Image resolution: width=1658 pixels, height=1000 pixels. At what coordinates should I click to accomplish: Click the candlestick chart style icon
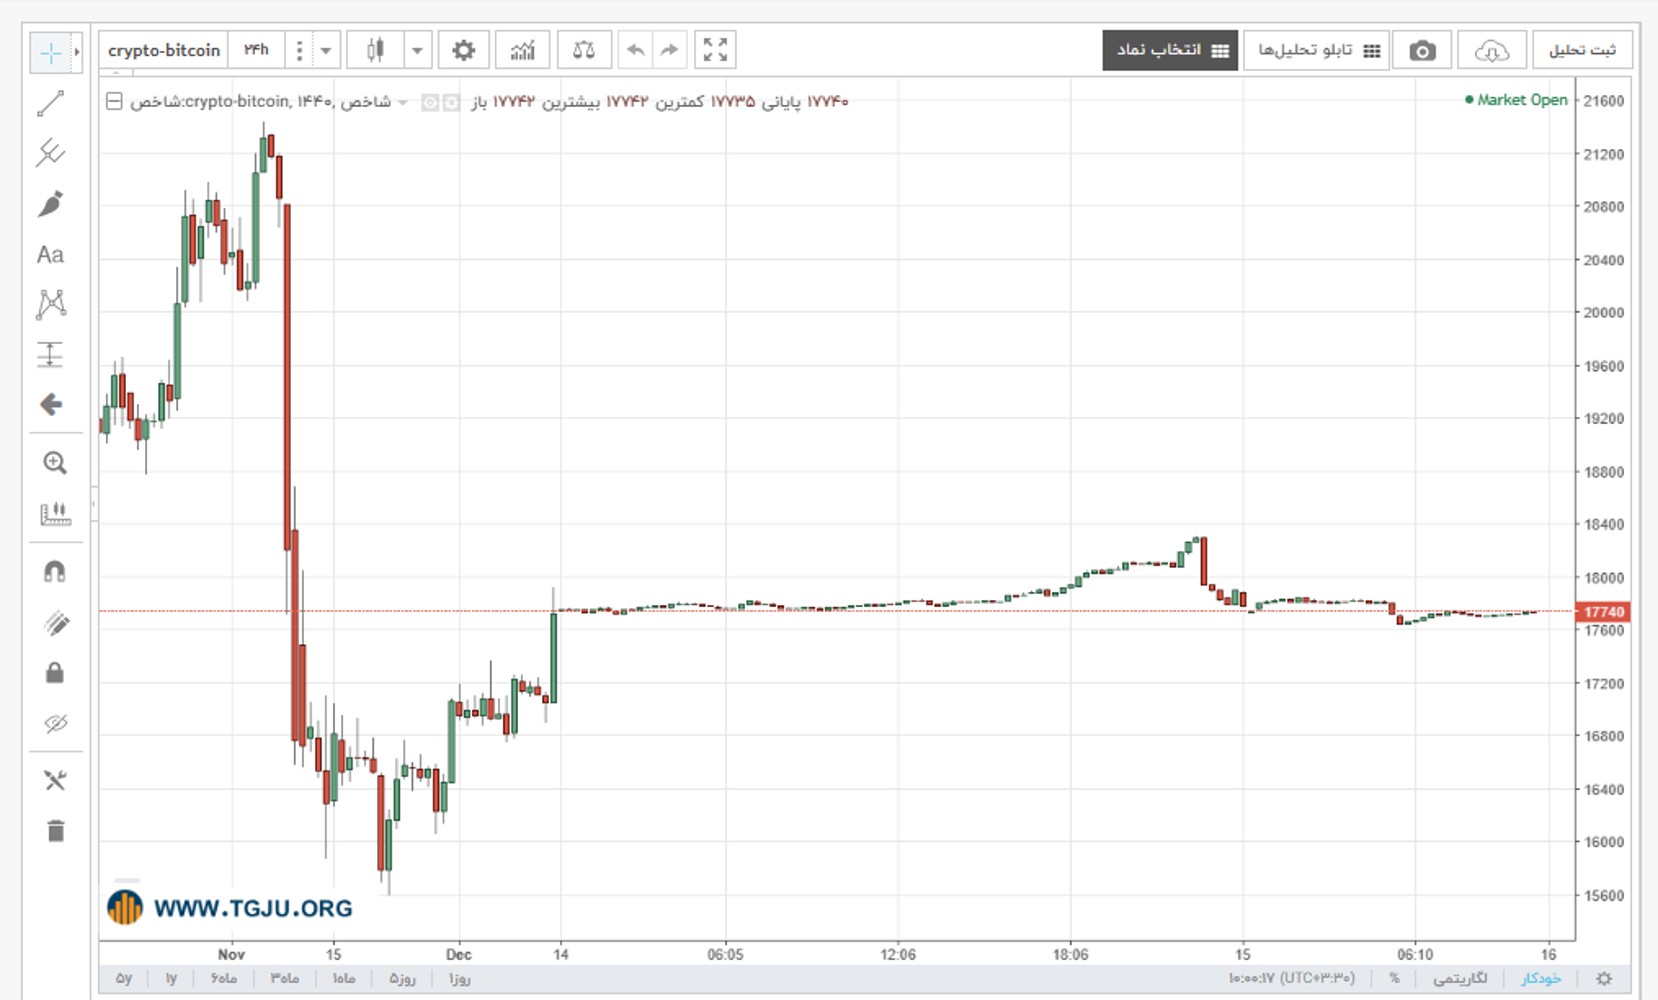375,50
